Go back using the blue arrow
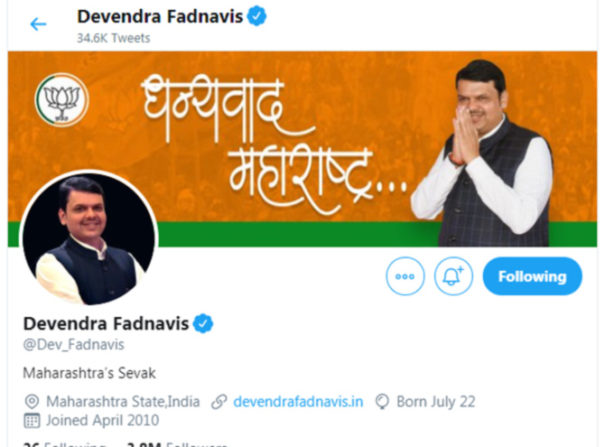 (38, 24)
